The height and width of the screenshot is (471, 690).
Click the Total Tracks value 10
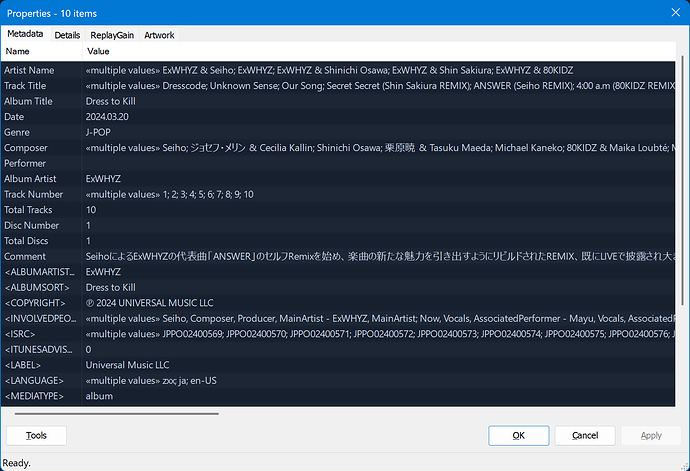[x=91, y=210]
